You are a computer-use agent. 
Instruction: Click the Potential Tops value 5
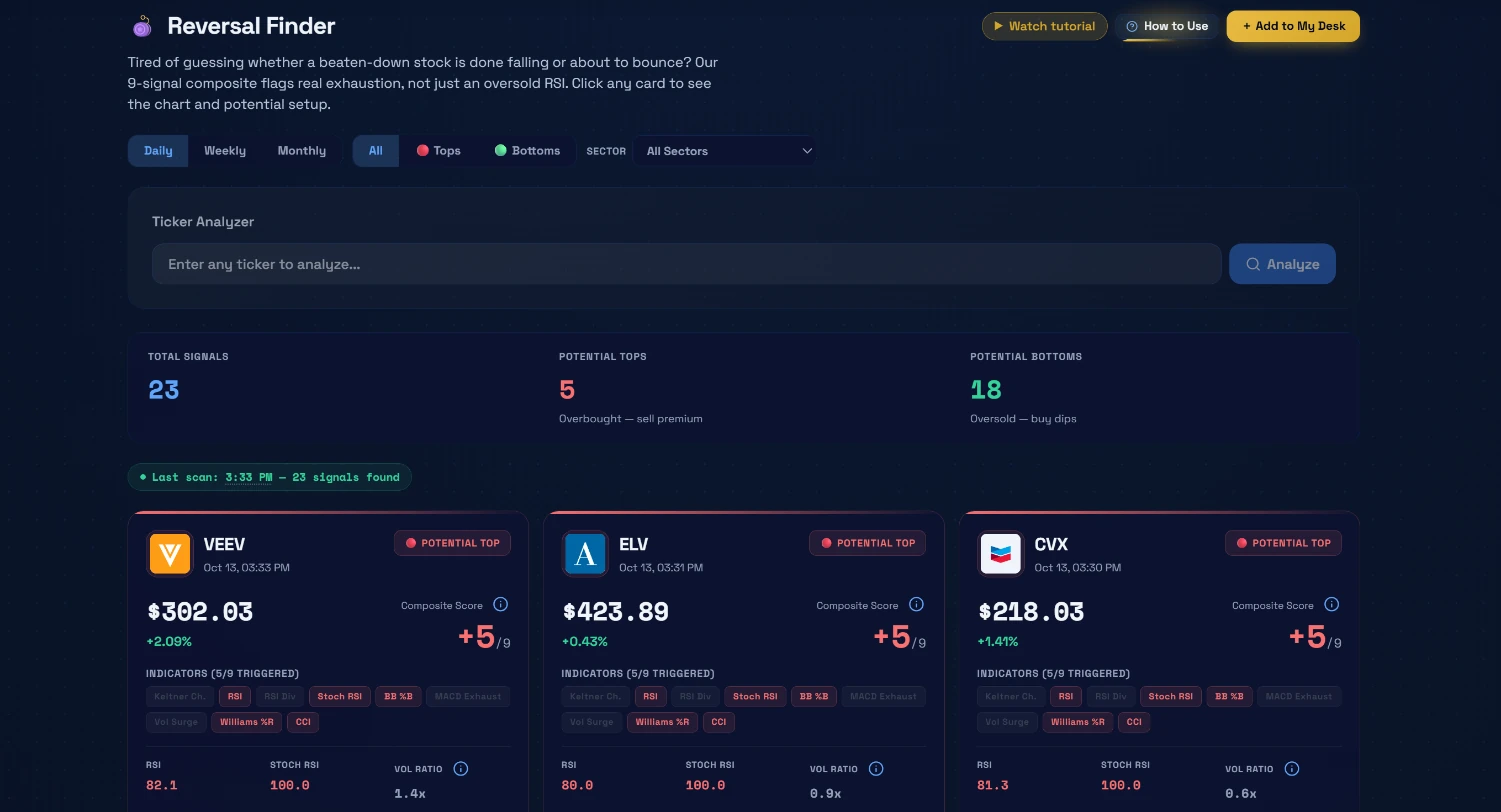point(567,390)
